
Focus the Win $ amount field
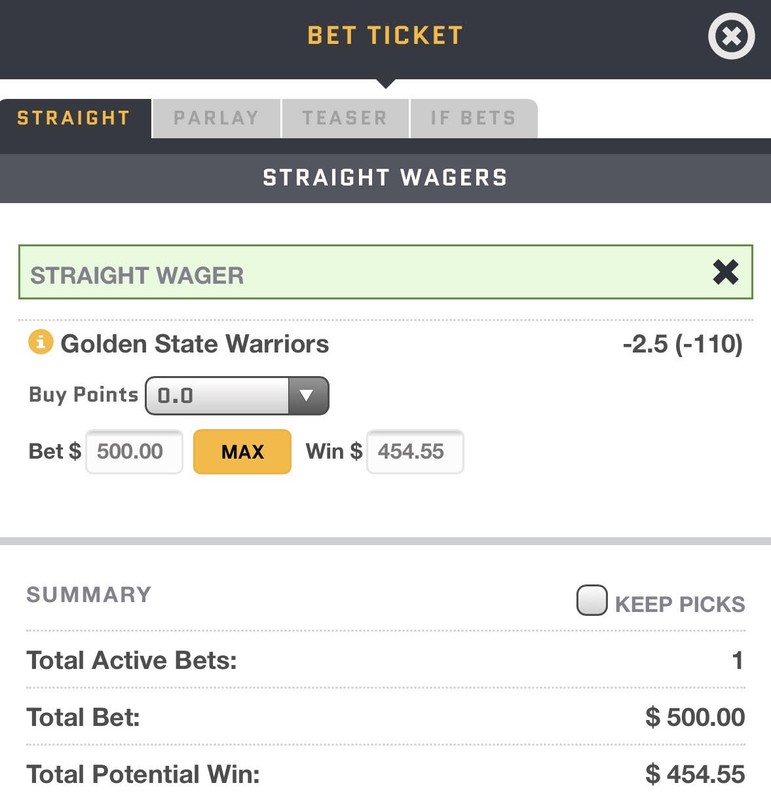click(x=415, y=452)
